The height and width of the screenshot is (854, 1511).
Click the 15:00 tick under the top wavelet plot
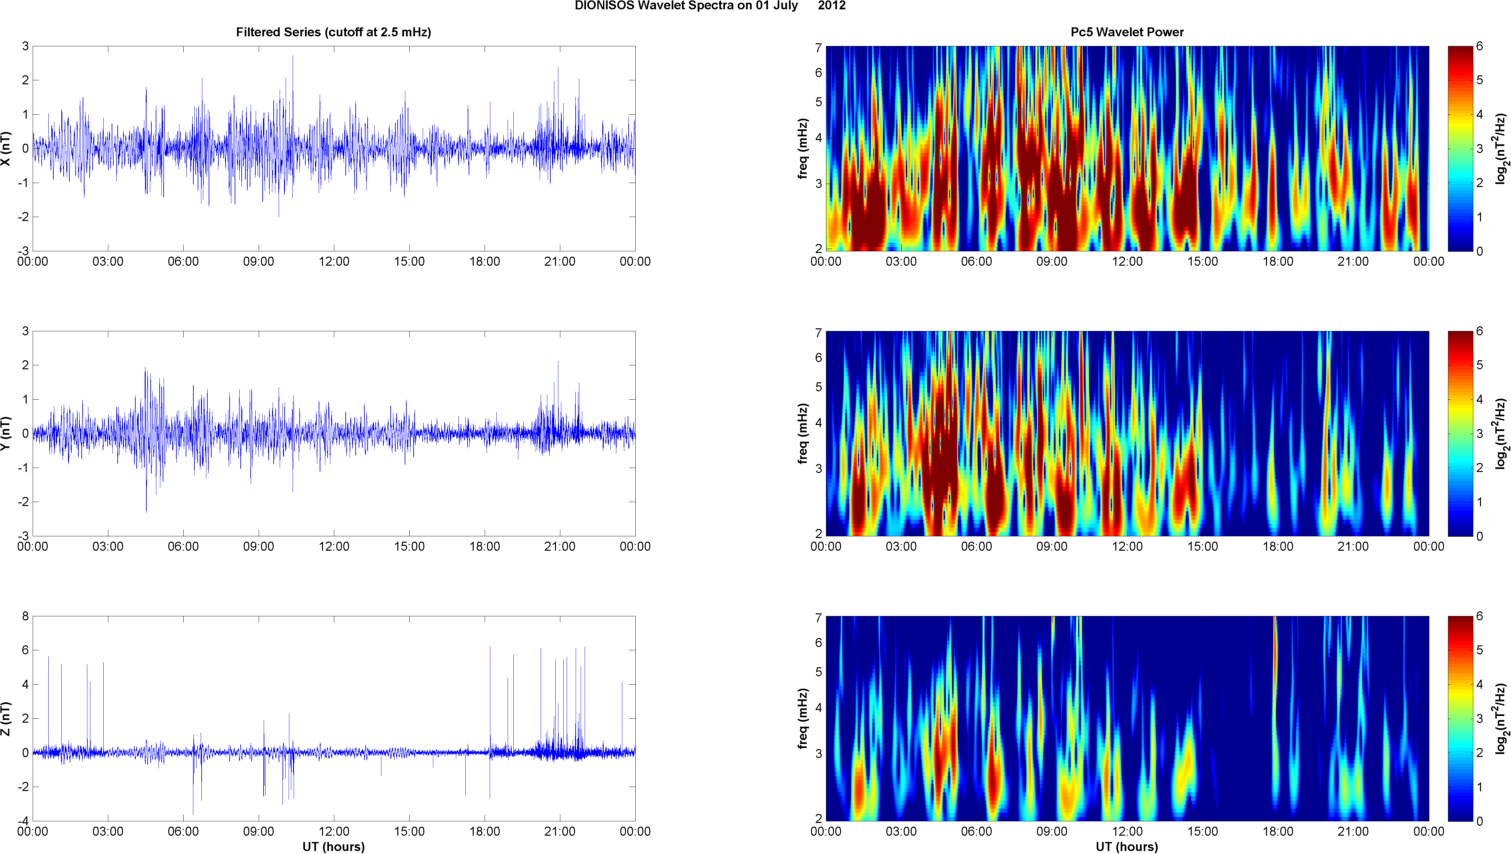click(x=1202, y=261)
